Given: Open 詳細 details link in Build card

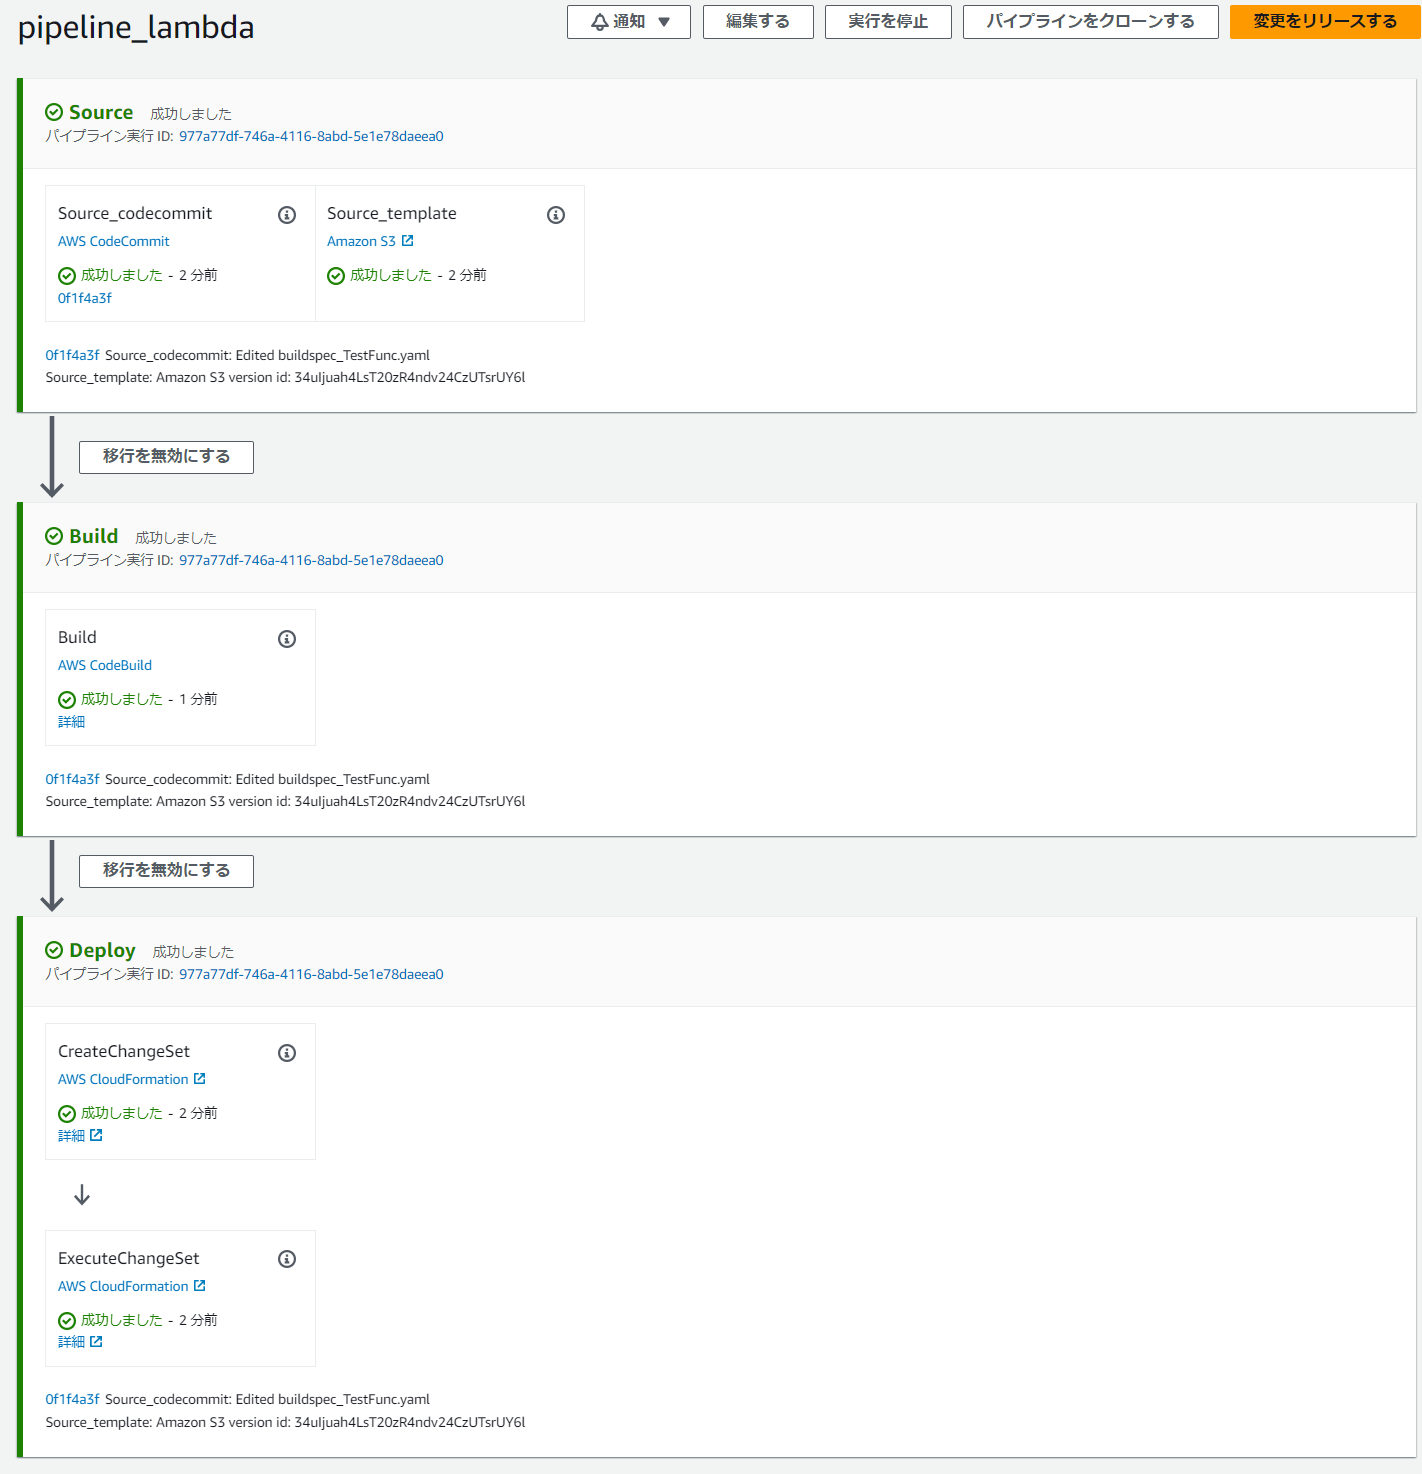Looking at the screenshot, I should (x=71, y=722).
